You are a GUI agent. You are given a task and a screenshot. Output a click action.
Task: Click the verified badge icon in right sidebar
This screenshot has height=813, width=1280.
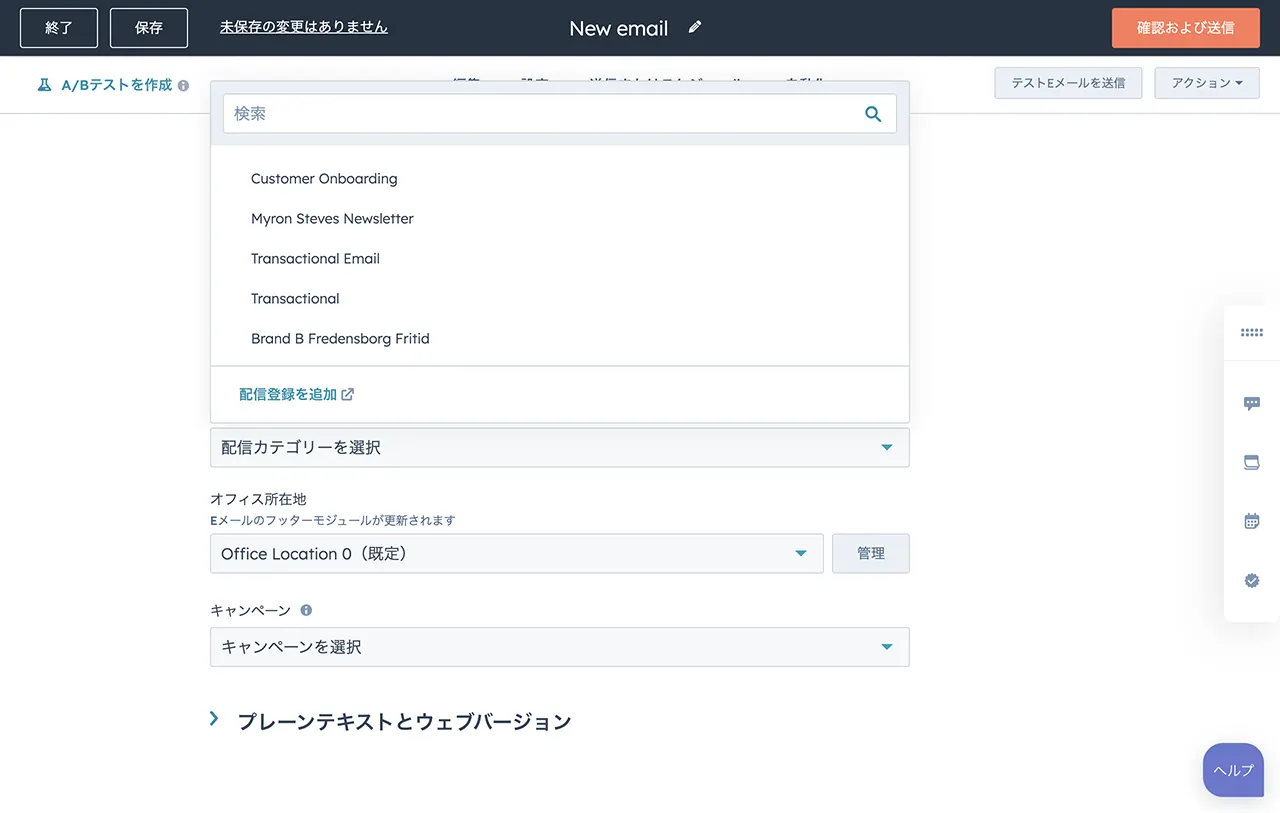(1251, 580)
